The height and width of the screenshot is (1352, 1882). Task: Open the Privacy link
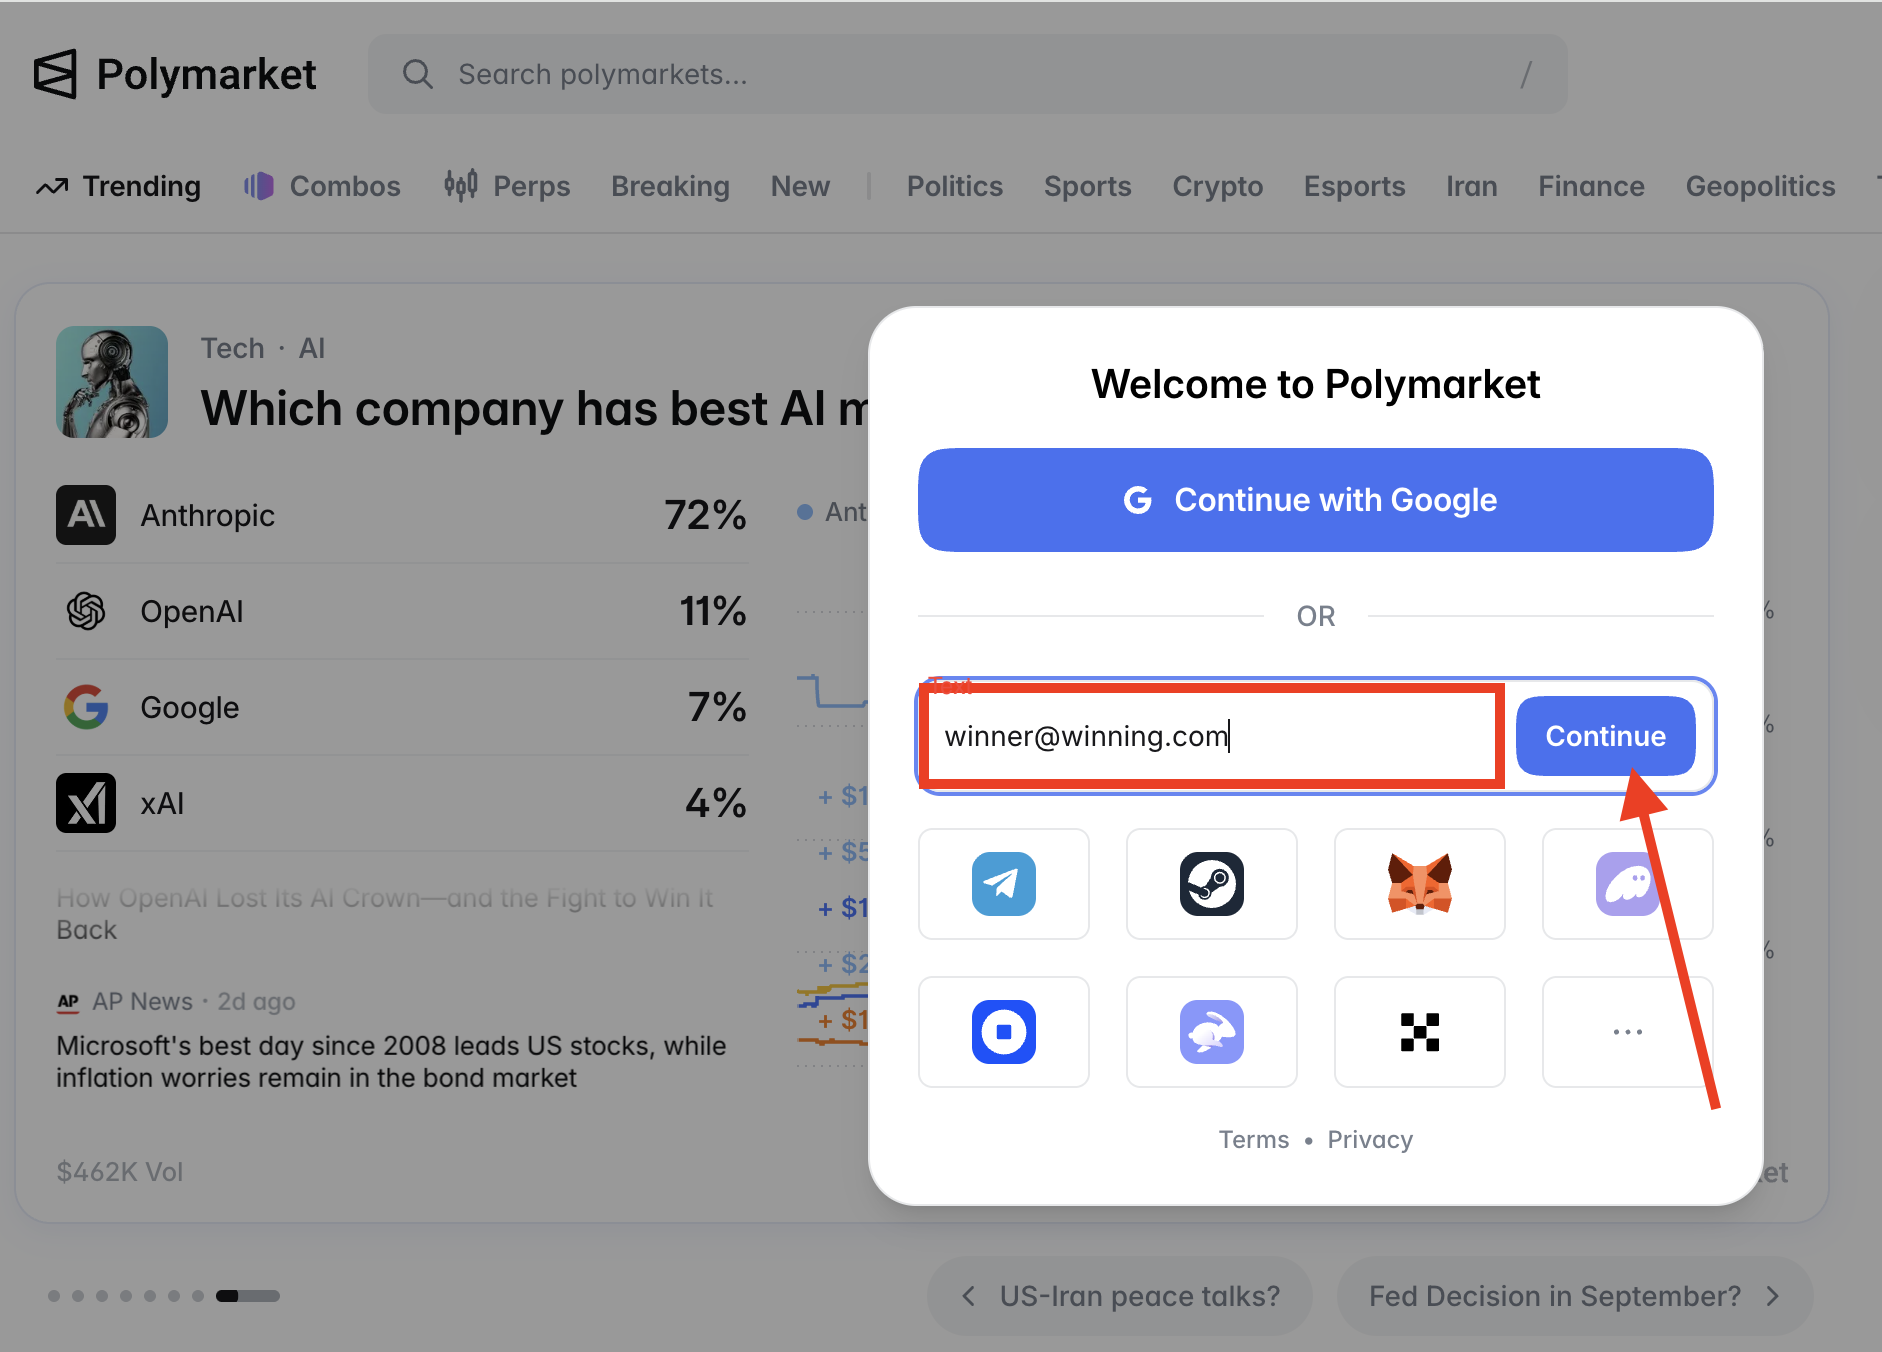point(1370,1140)
